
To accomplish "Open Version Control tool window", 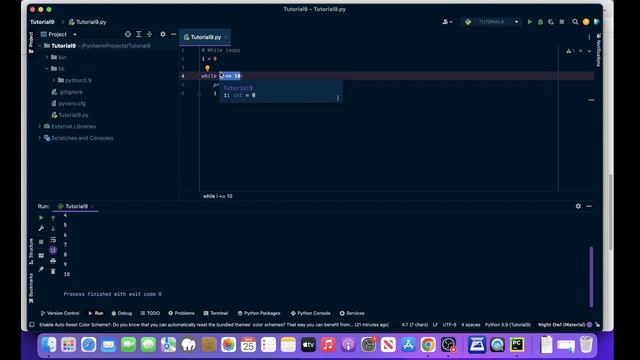I will pos(60,313).
